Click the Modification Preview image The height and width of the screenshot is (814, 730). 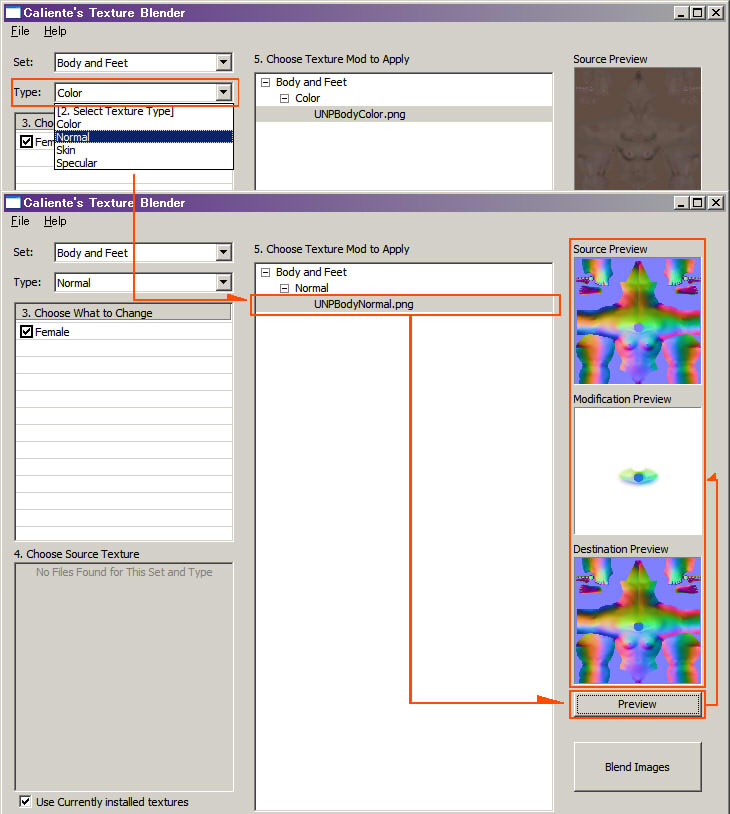click(x=638, y=471)
